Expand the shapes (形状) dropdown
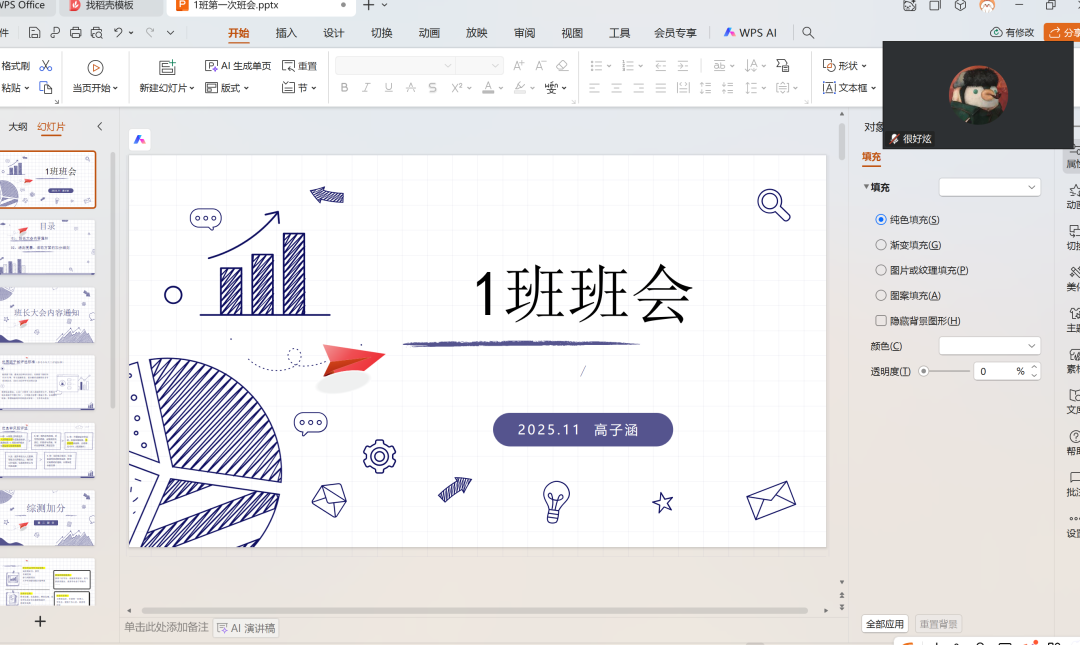Viewport: 1080px width, 645px height. (846, 66)
